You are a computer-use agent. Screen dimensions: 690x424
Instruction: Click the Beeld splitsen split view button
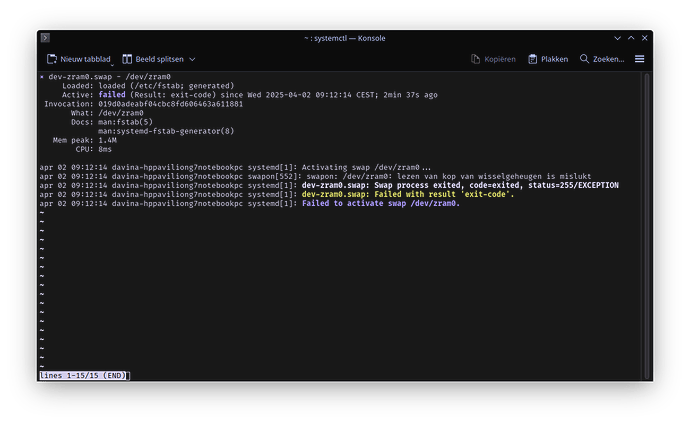point(153,59)
